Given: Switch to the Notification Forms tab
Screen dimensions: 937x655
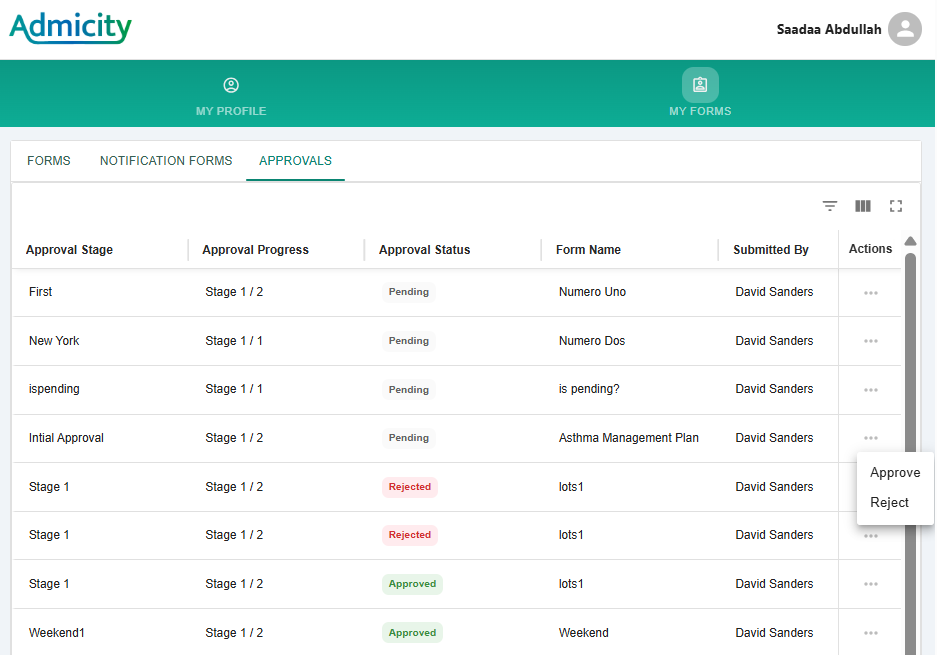Looking at the screenshot, I should pos(166,161).
